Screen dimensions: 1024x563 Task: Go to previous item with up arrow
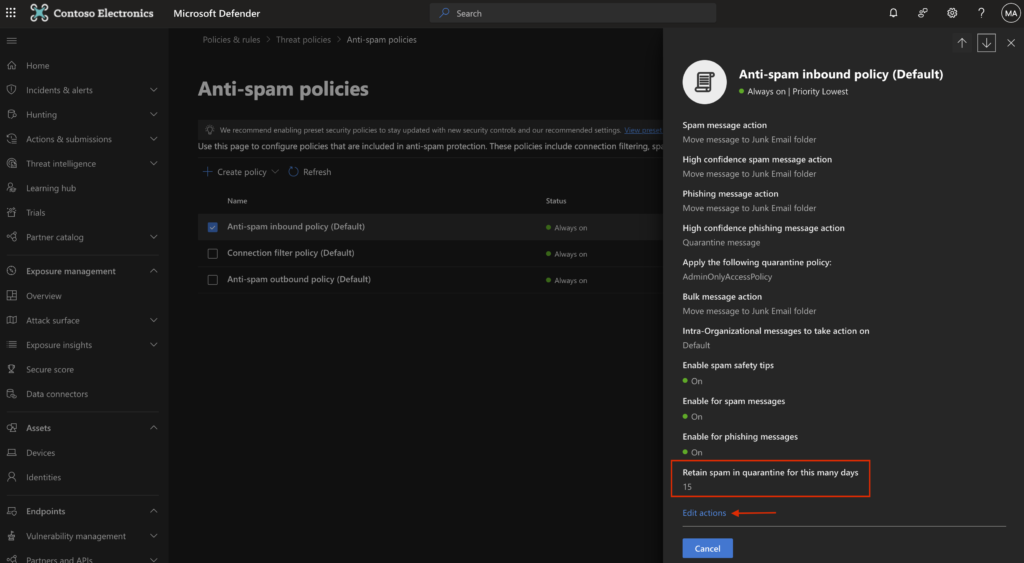(962, 43)
